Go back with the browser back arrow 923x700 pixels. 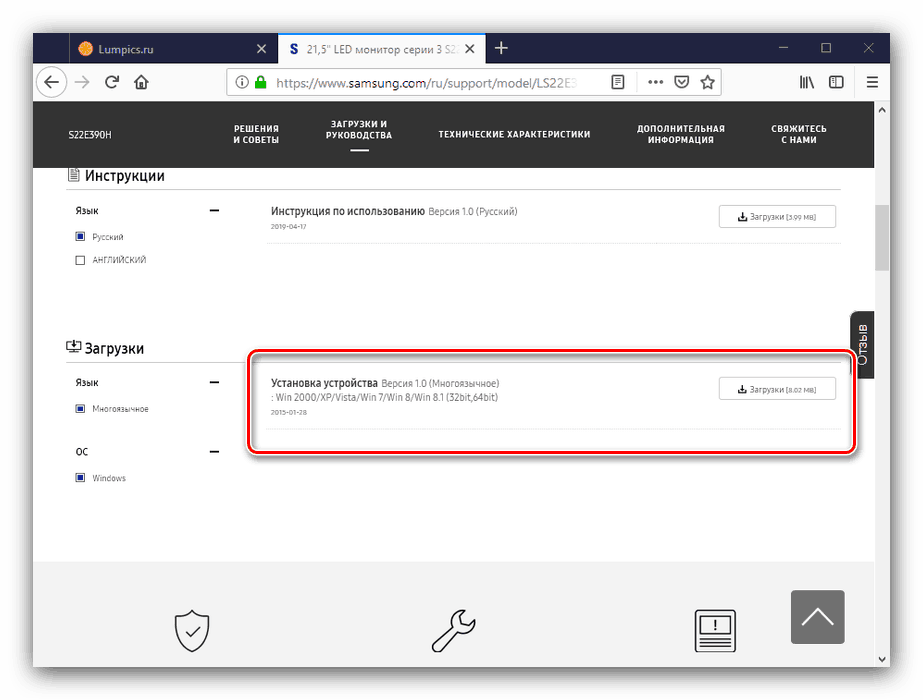pos(52,82)
